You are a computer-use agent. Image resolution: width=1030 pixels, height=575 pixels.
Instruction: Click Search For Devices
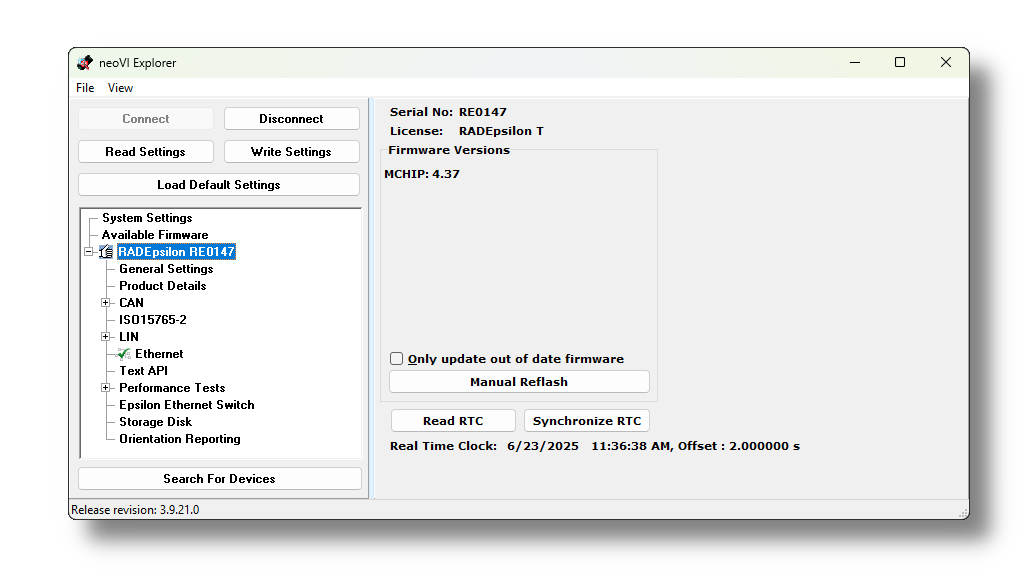tap(219, 479)
